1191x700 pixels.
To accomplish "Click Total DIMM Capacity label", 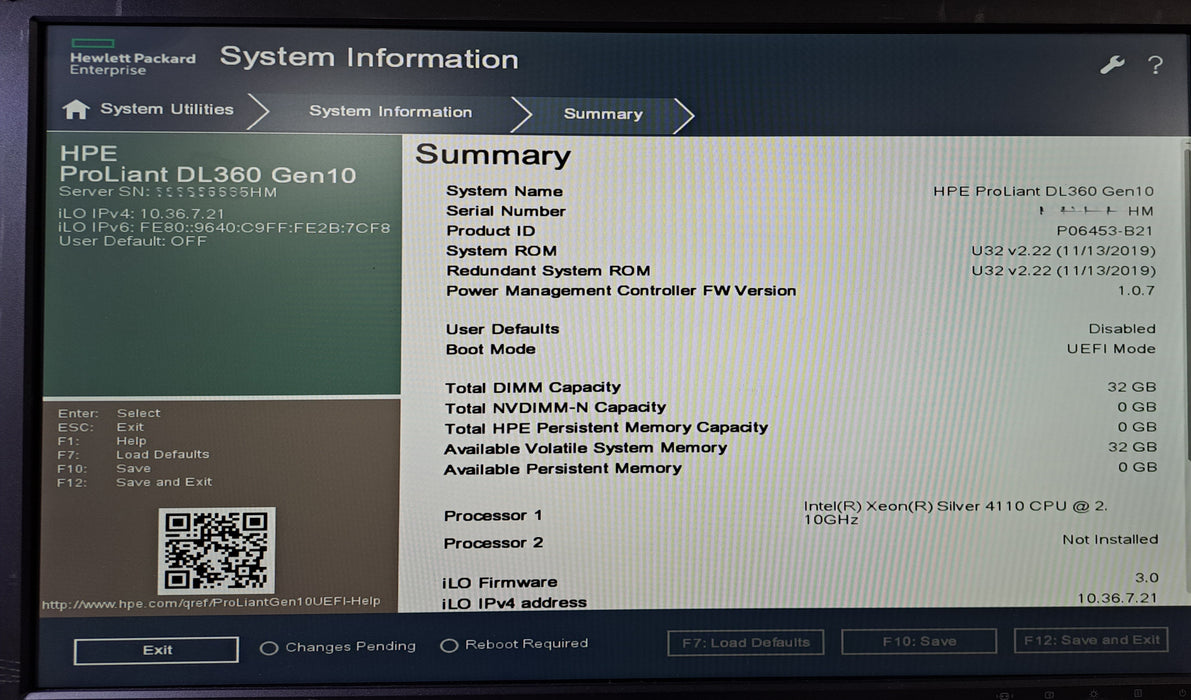I will click(x=532, y=388).
